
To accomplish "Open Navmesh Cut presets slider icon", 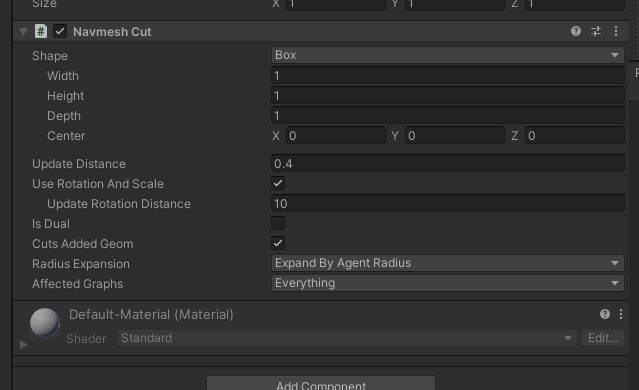I will point(596,31).
